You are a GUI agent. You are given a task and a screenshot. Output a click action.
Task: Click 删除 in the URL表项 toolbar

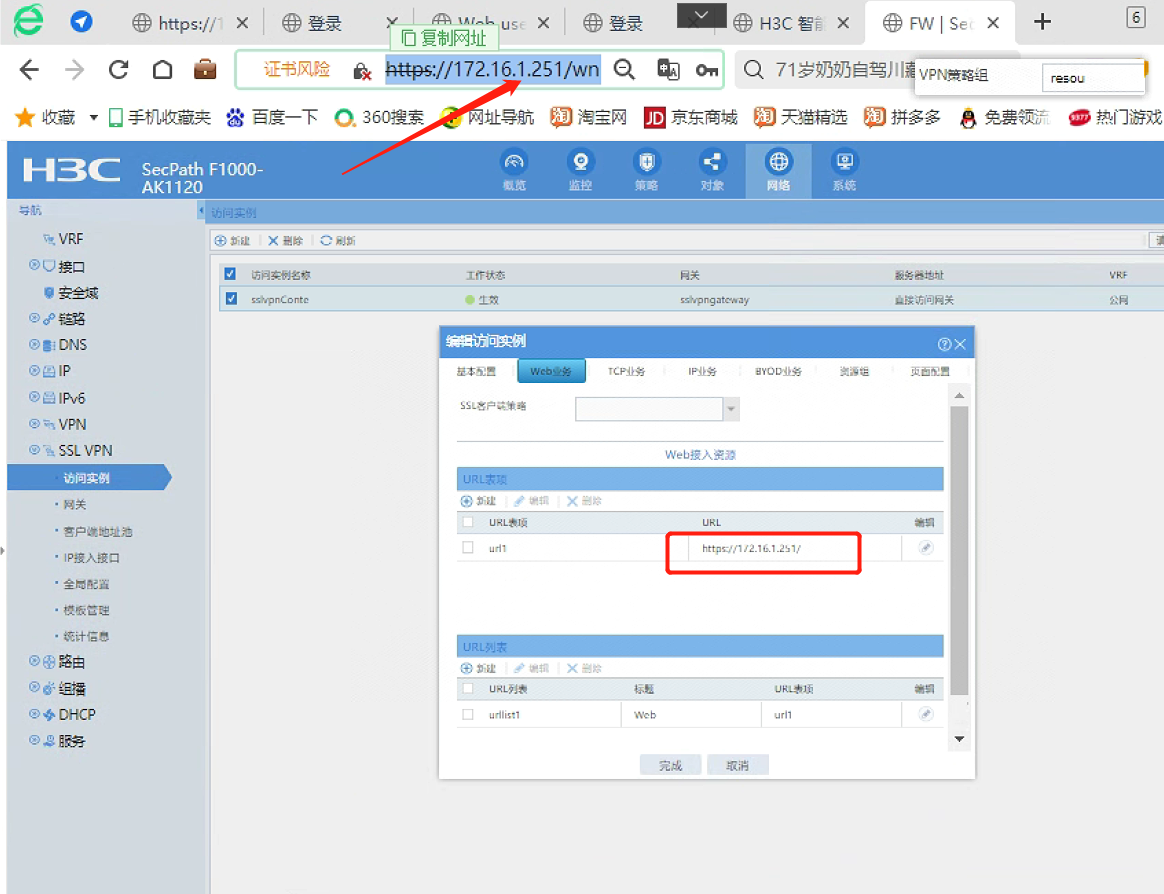point(584,501)
